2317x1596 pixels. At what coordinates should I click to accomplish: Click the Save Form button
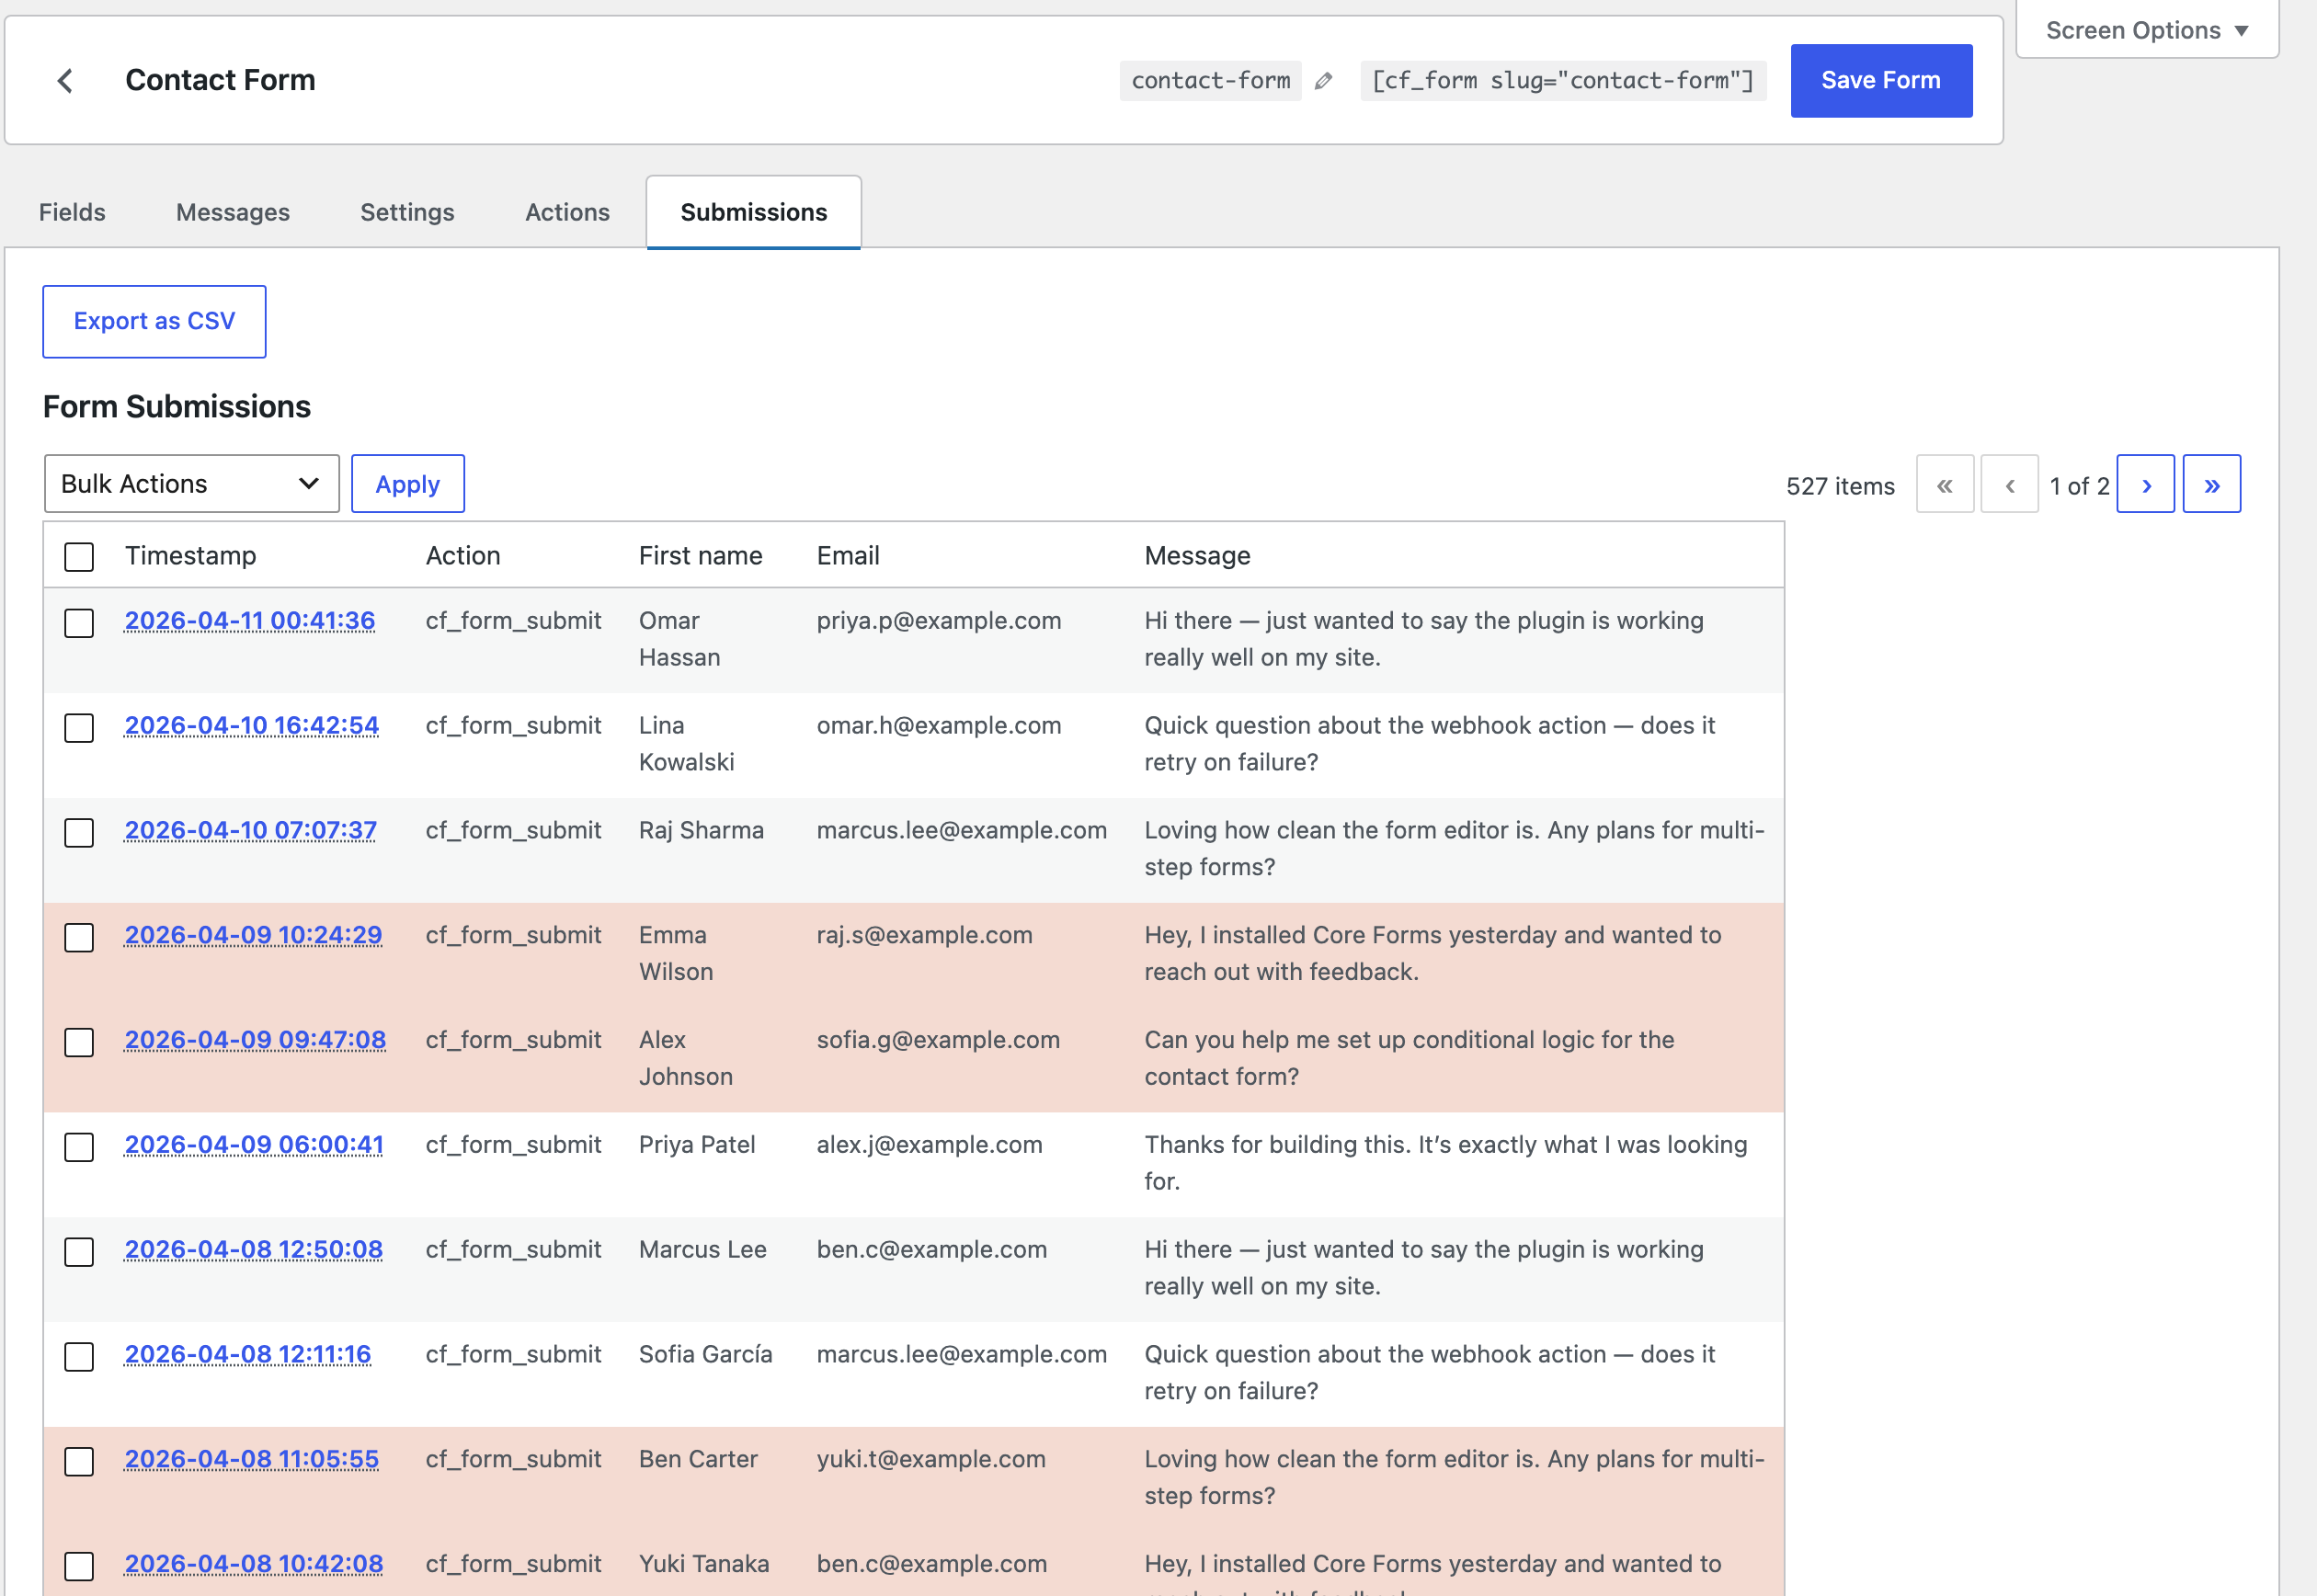[x=1881, y=80]
